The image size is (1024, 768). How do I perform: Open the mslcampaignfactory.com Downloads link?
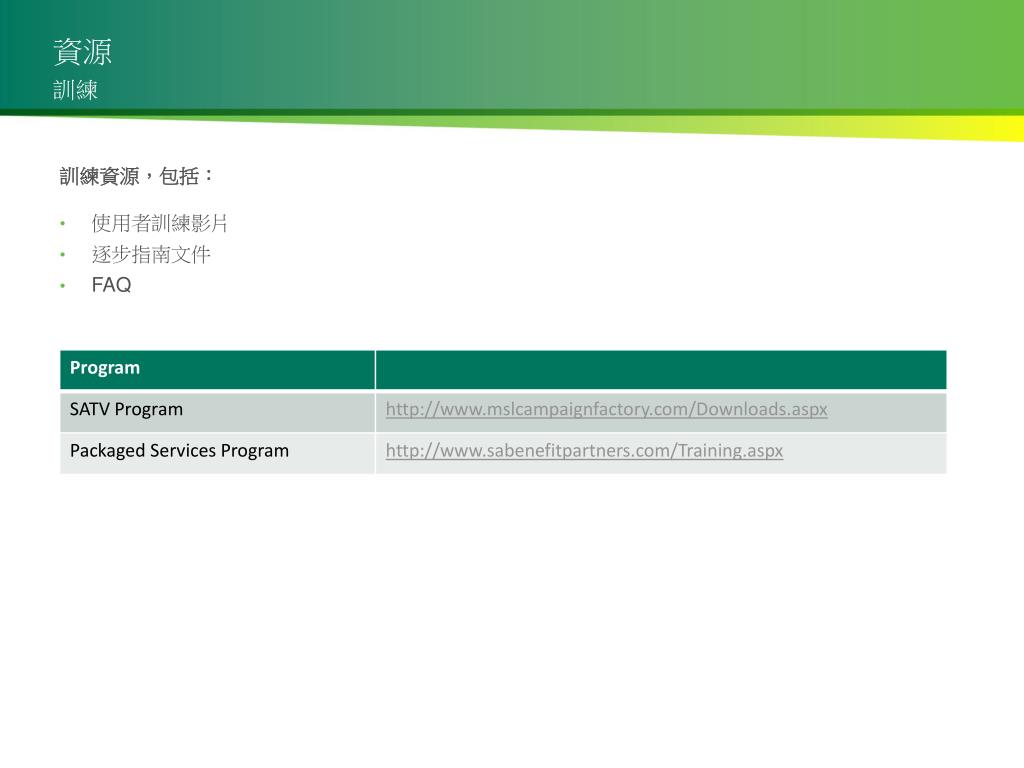click(606, 409)
